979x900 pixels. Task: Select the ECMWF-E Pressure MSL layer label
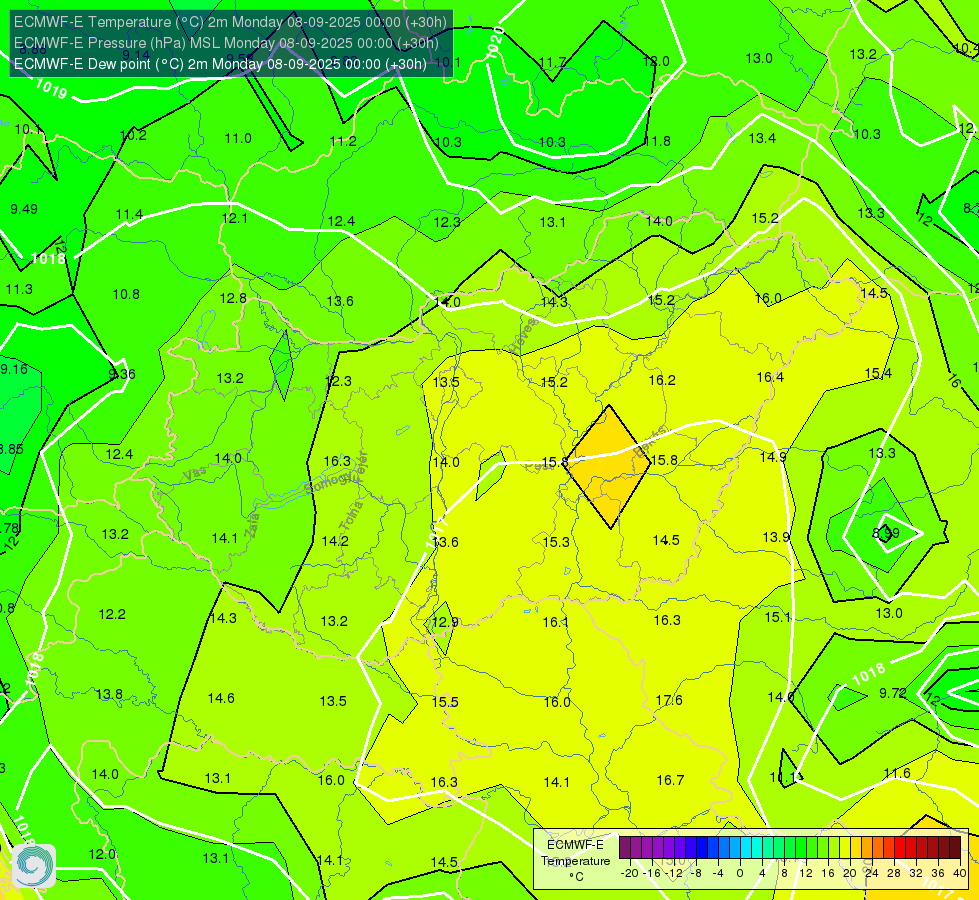[x=226, y=43]
